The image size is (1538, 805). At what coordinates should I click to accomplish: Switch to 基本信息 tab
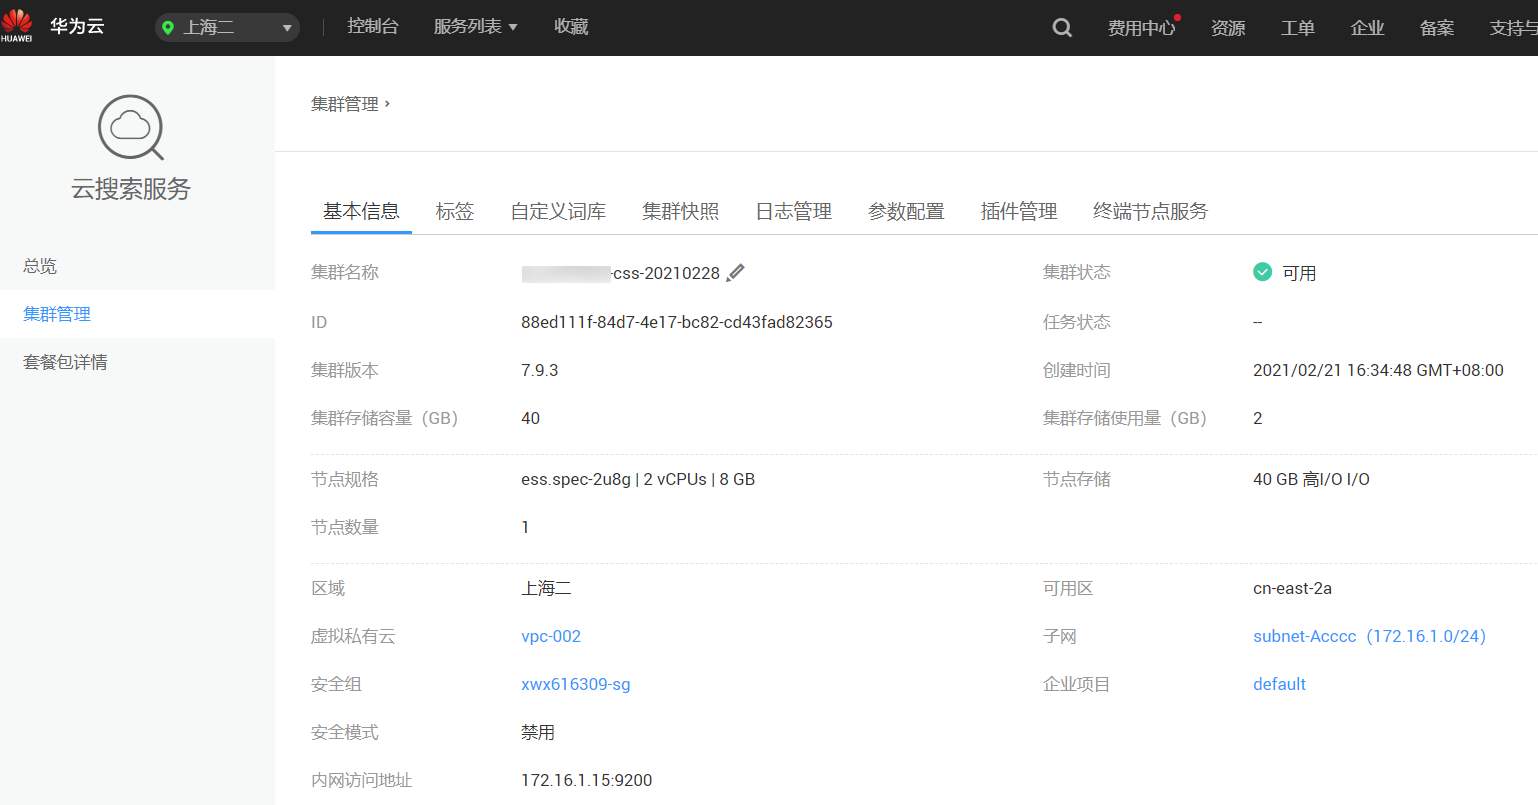point(361,211)
